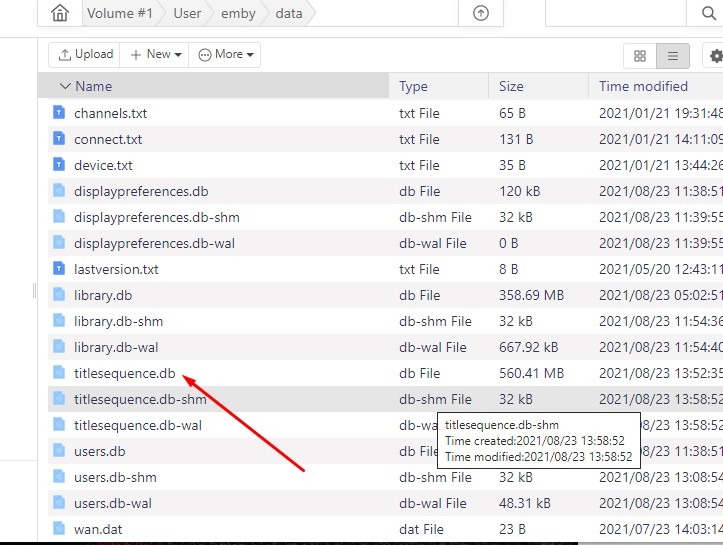
Task: Click the lastversion.txt file name
Action: pos(116,269)
